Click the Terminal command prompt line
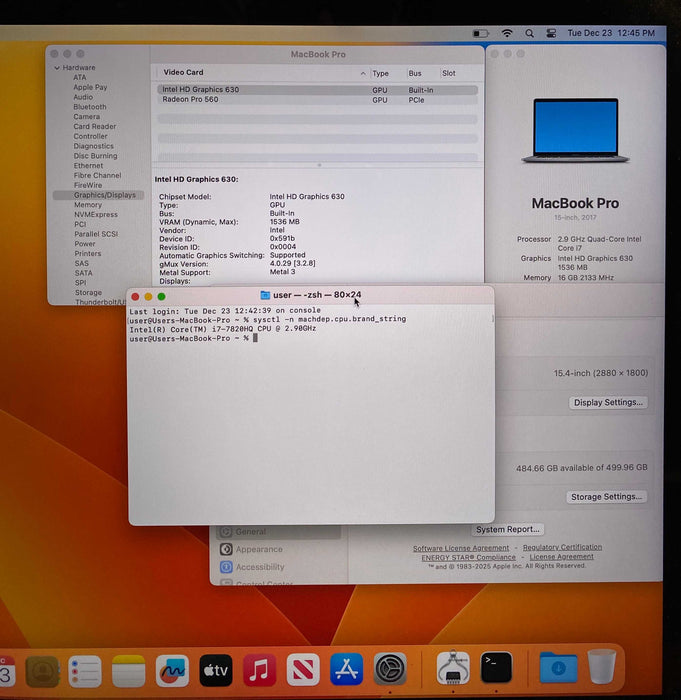 pyautogui.click(x=193, y=338)
